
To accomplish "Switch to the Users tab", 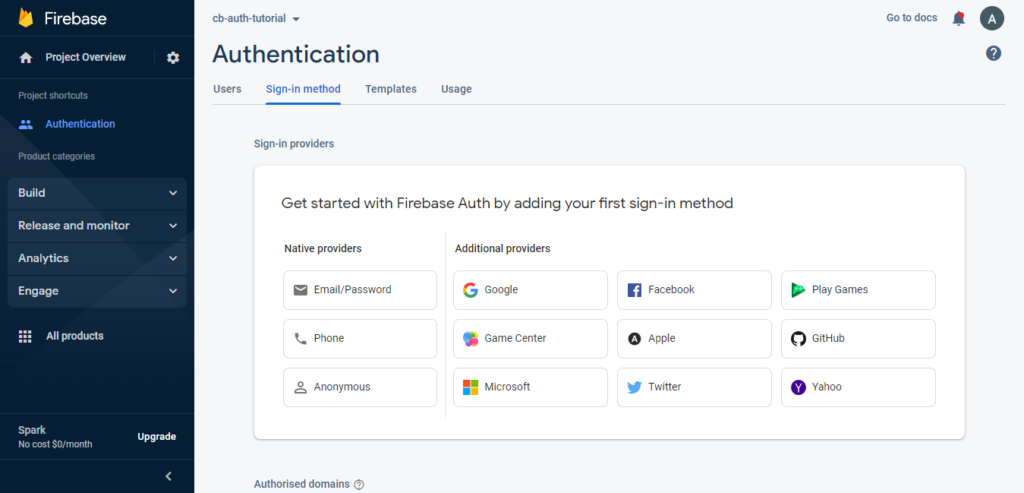I will 227,89.
